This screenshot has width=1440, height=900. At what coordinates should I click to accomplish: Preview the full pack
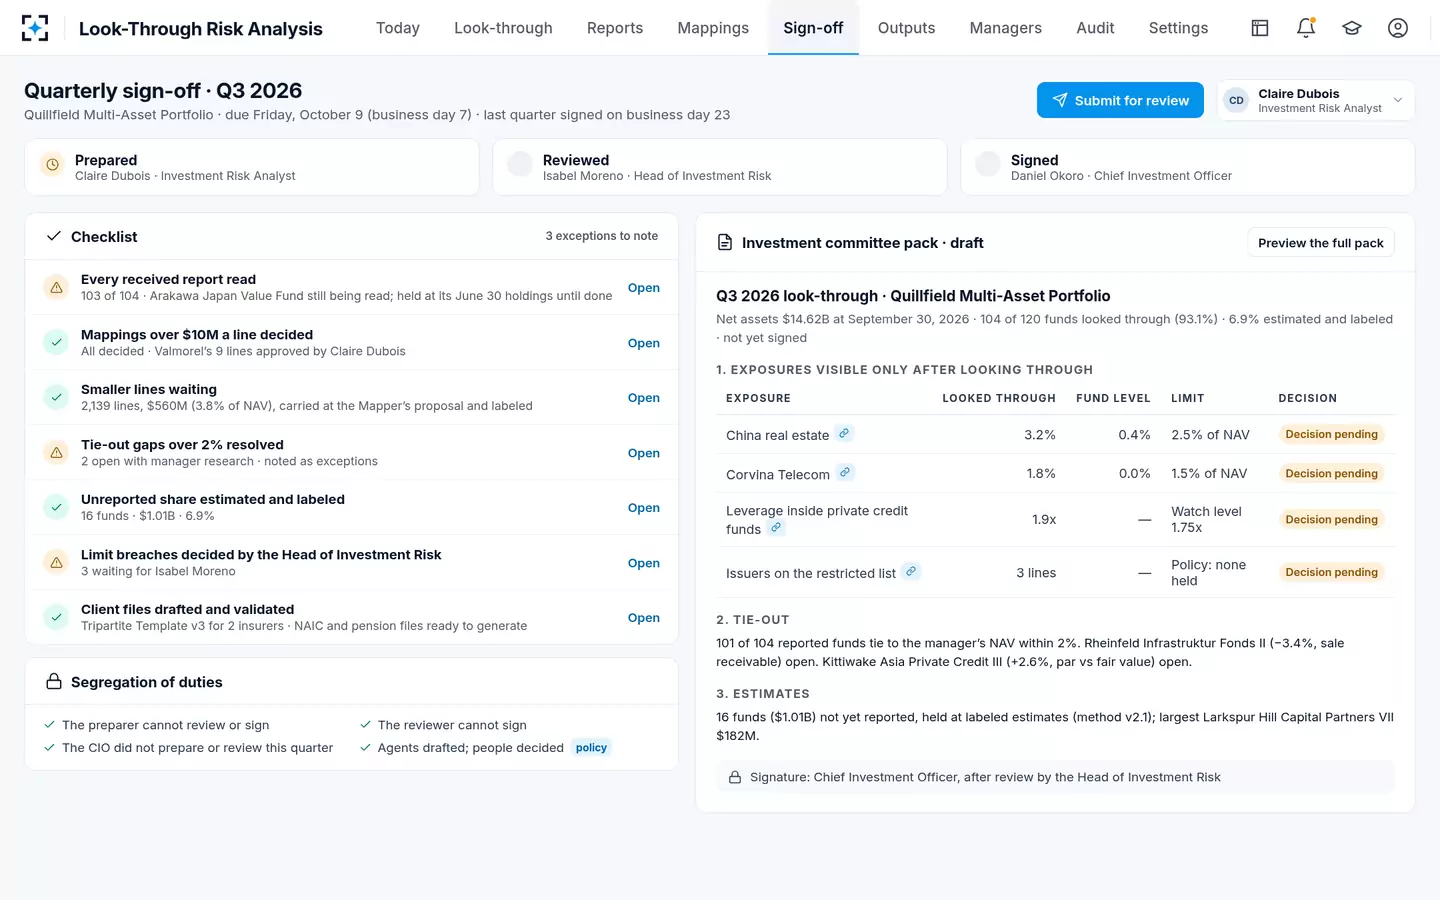1320,243
